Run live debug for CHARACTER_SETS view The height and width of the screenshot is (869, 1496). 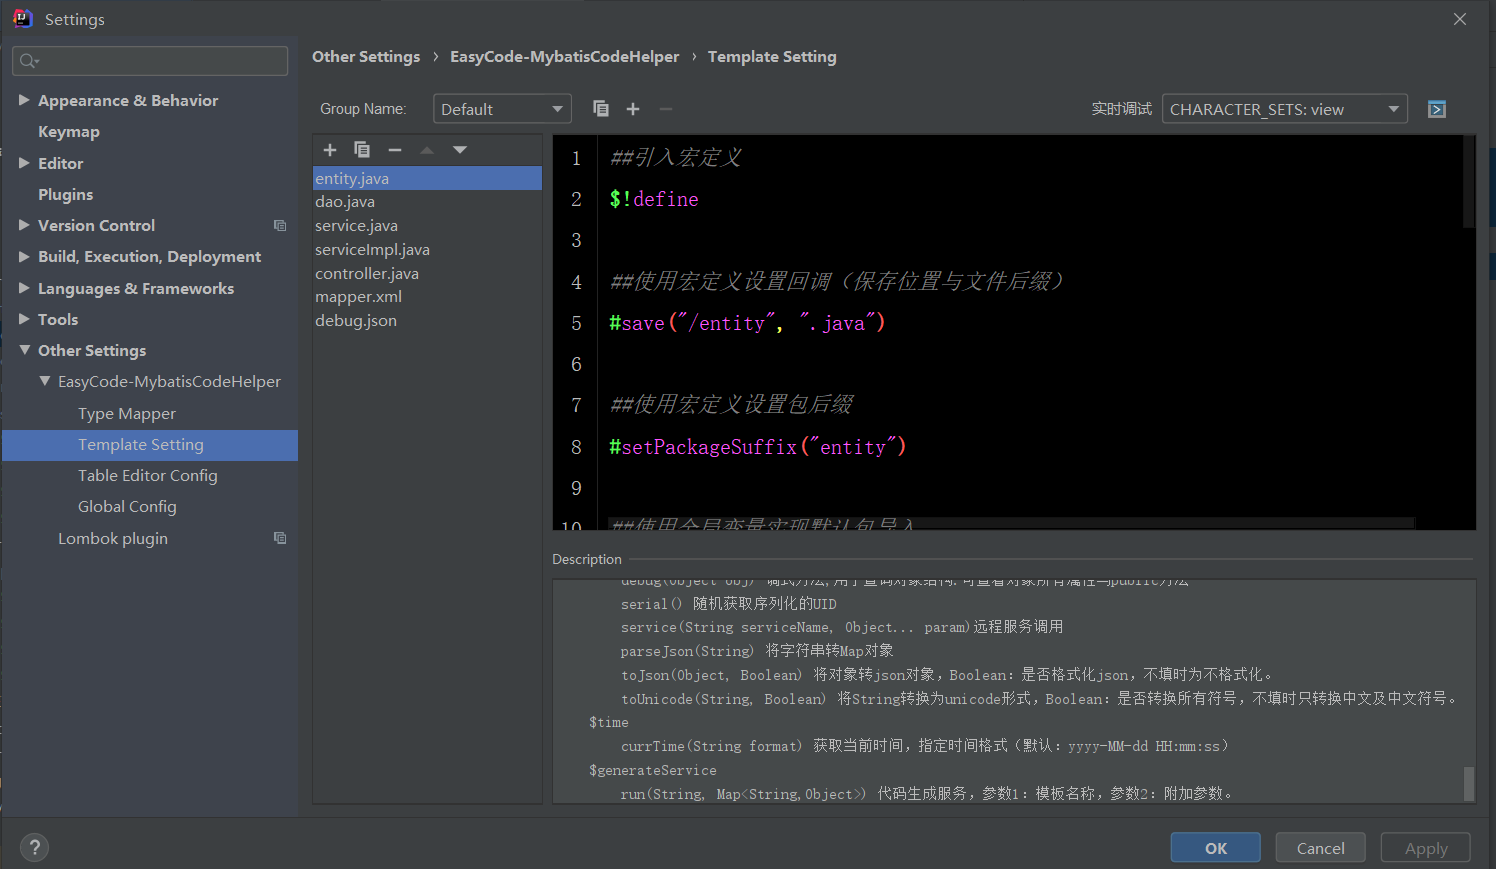click(x=1436, y=108)
